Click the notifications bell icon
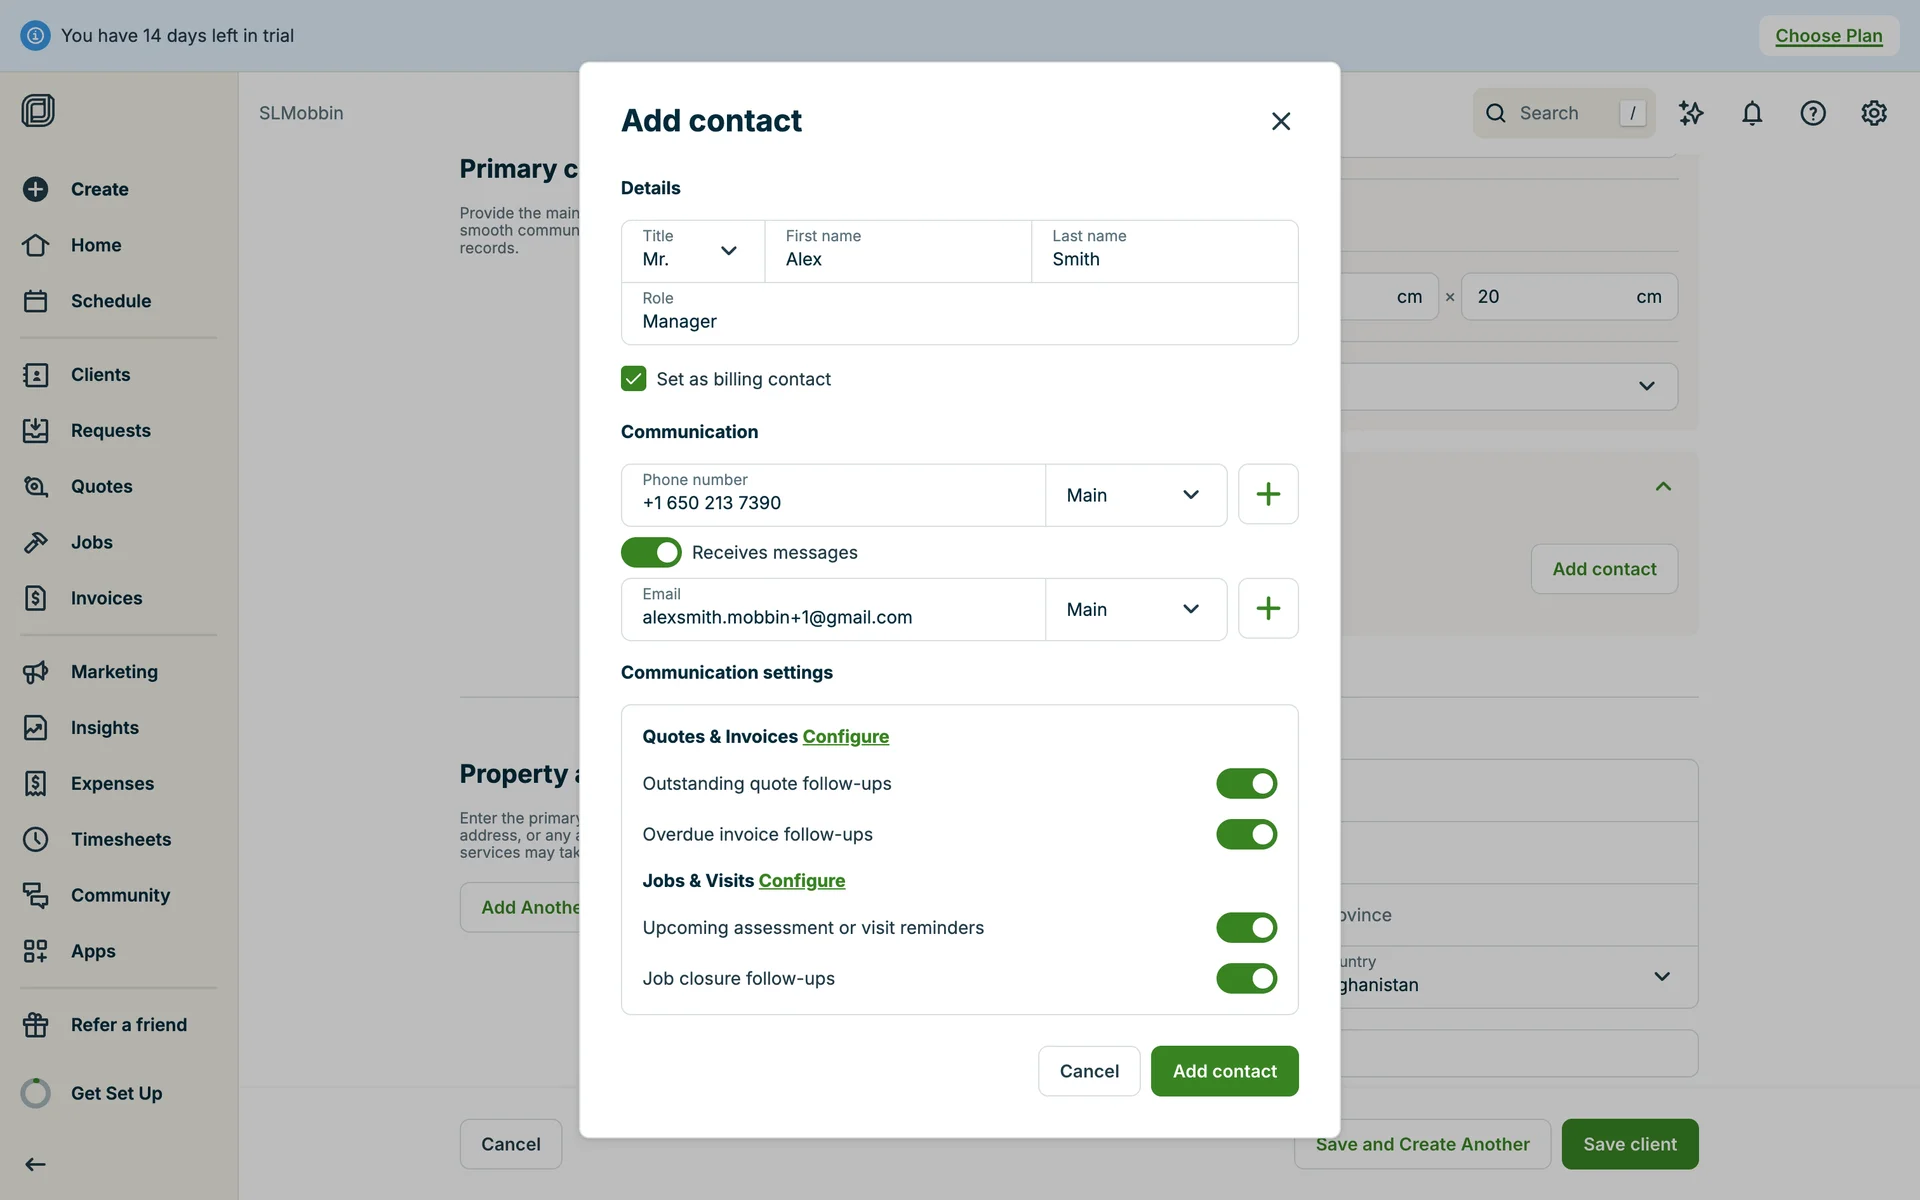The image size is (1920, 1200). [x=1751, y=113]
